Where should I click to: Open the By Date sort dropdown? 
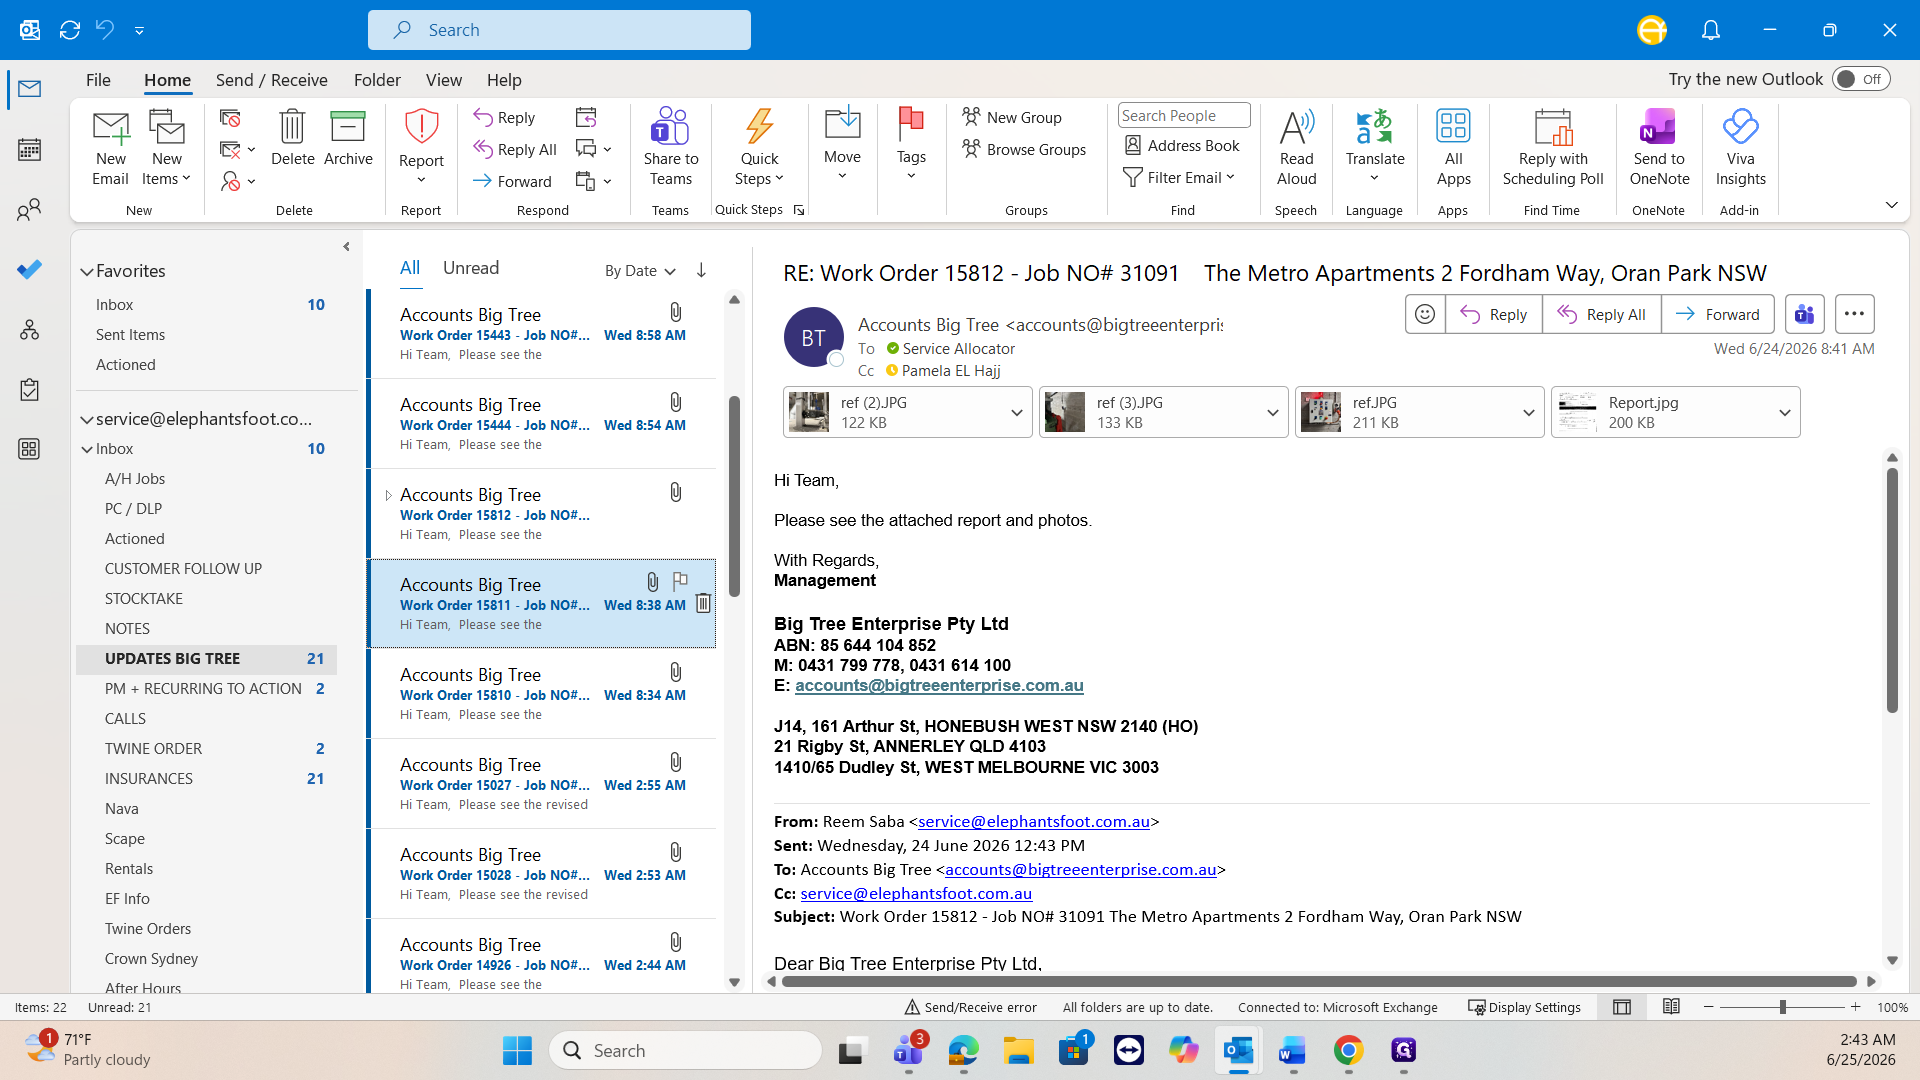coord(640,270)
